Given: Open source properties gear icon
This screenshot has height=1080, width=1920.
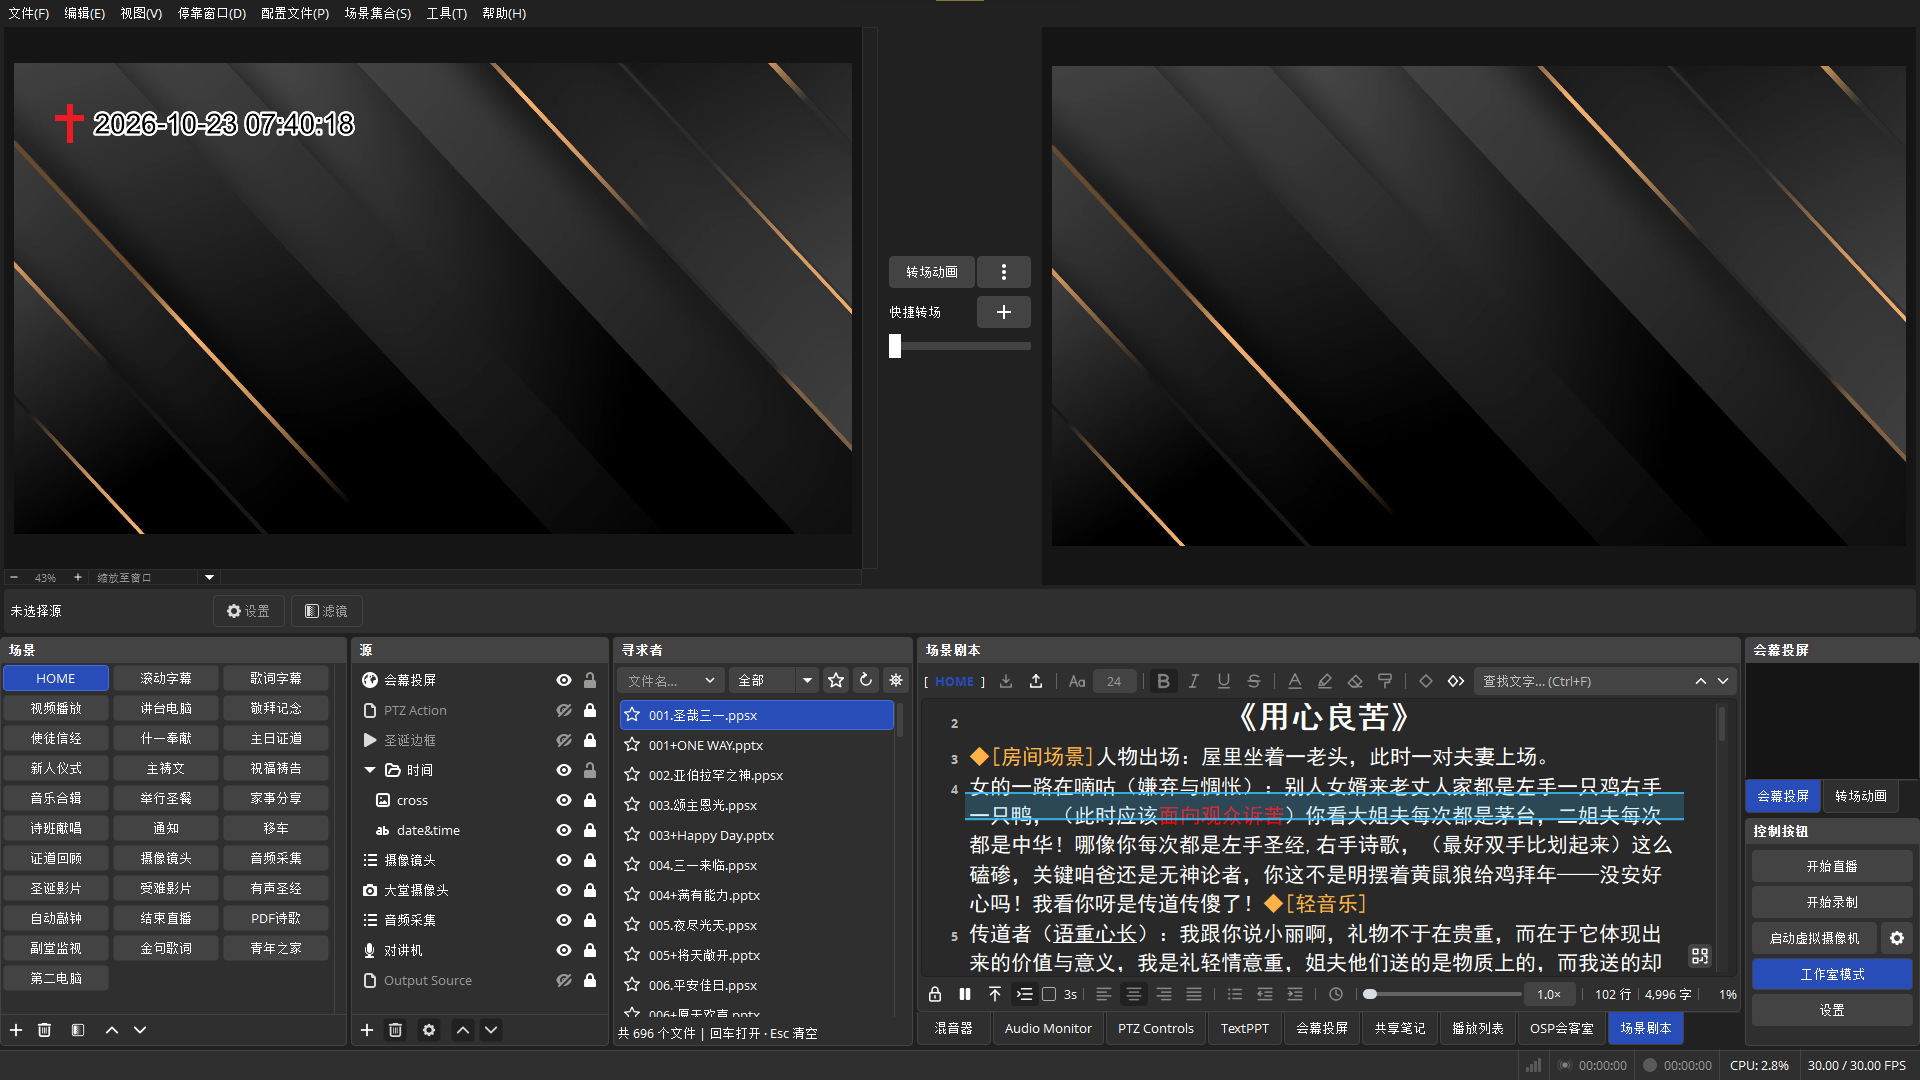Looking at the screenshot, I should pyautogui.click(x=429, y=1030).
